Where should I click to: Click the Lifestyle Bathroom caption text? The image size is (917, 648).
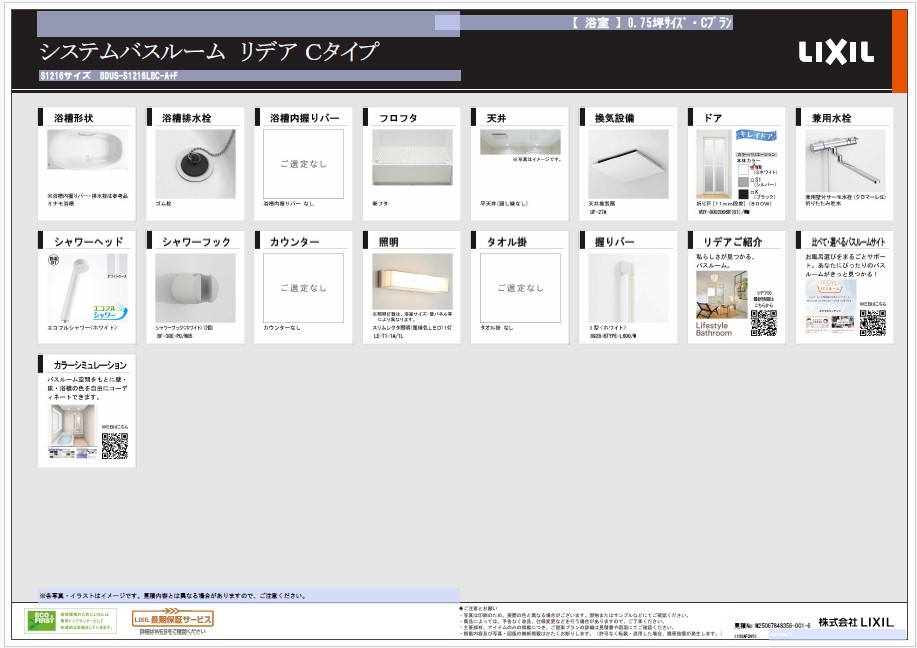(x=714, y=329)
